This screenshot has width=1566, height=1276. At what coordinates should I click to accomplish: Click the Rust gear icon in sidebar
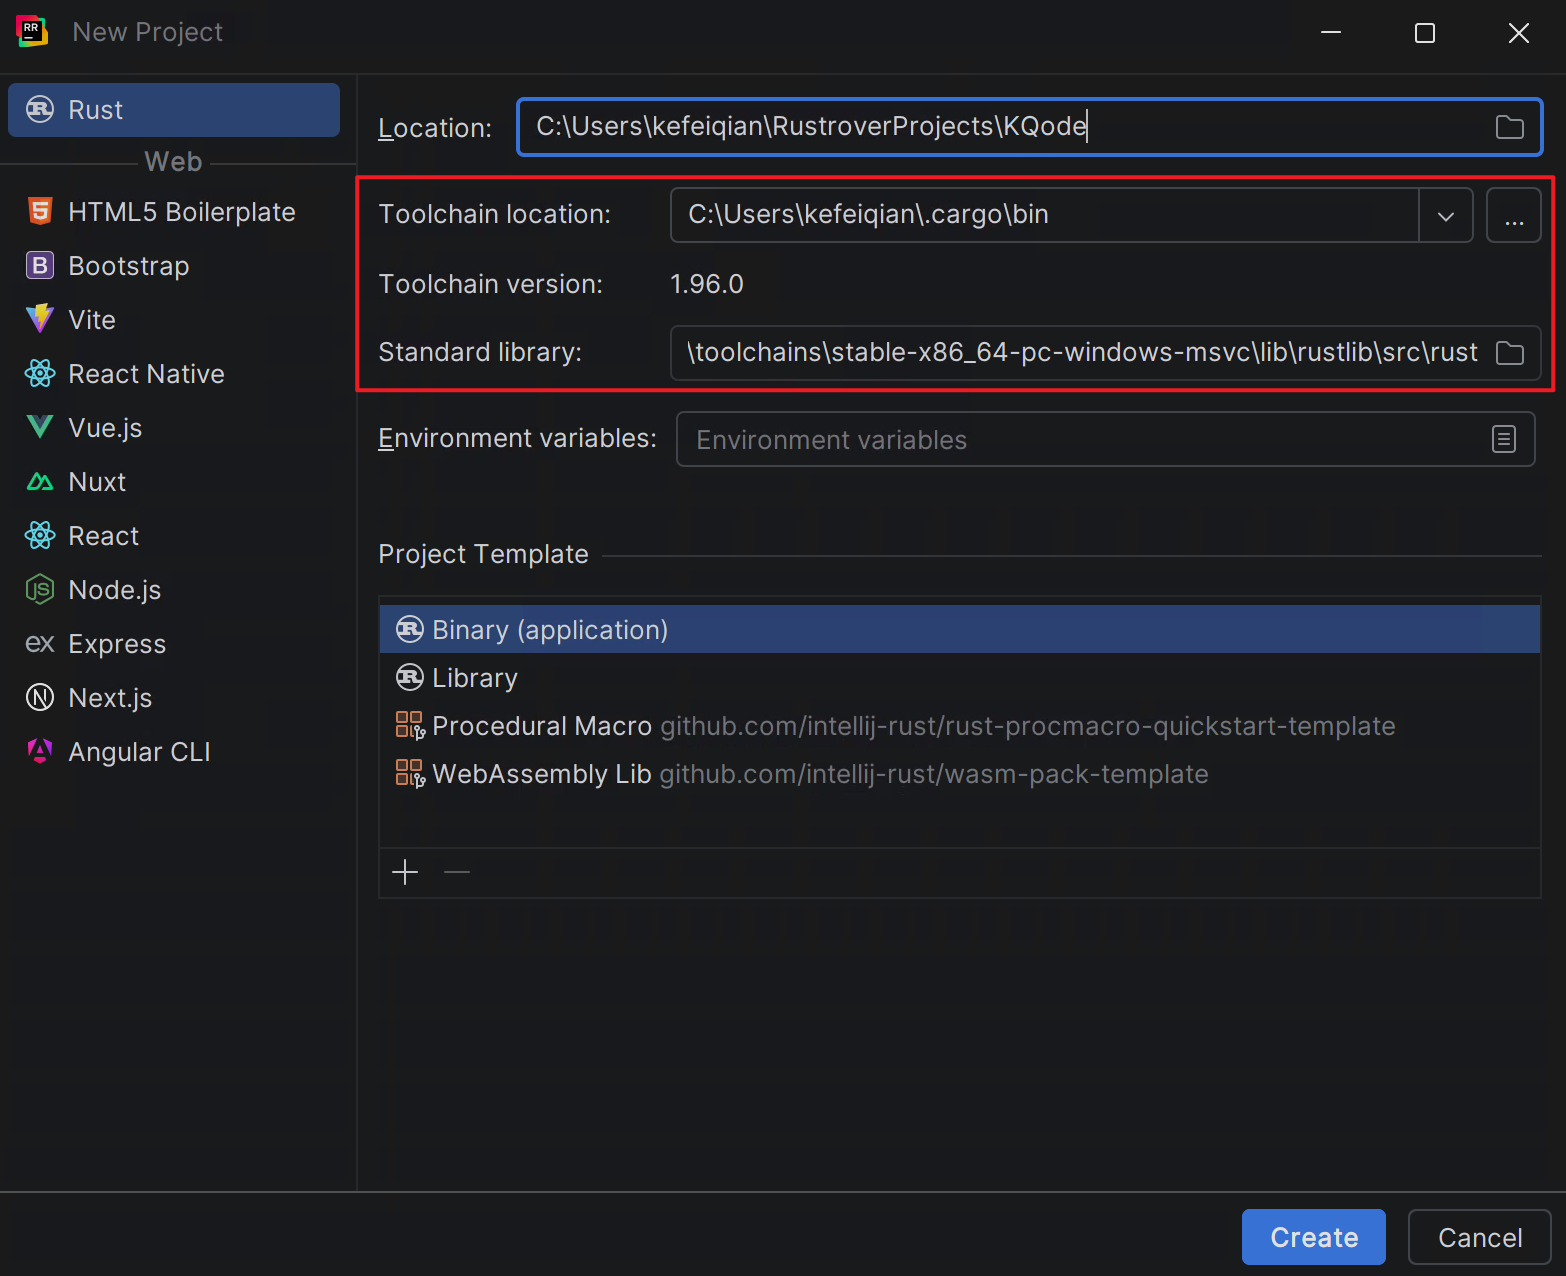tap(40, 109)
